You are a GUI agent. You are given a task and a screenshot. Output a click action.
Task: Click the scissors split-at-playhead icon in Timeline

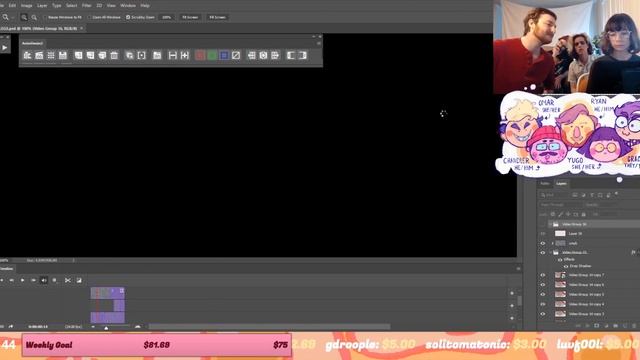point(68,280)
